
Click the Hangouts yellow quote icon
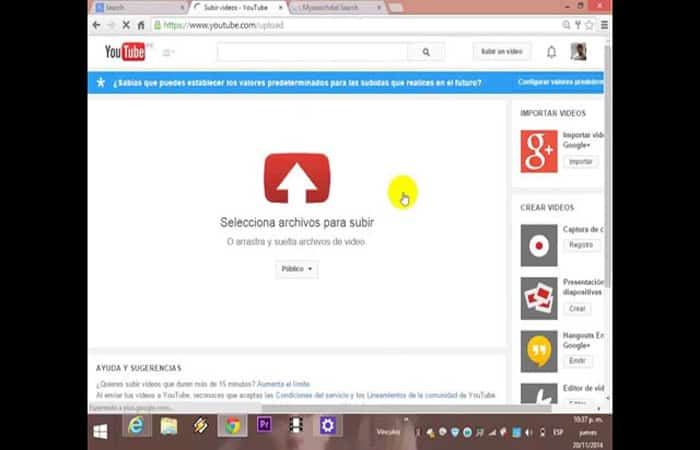[539, 351]
